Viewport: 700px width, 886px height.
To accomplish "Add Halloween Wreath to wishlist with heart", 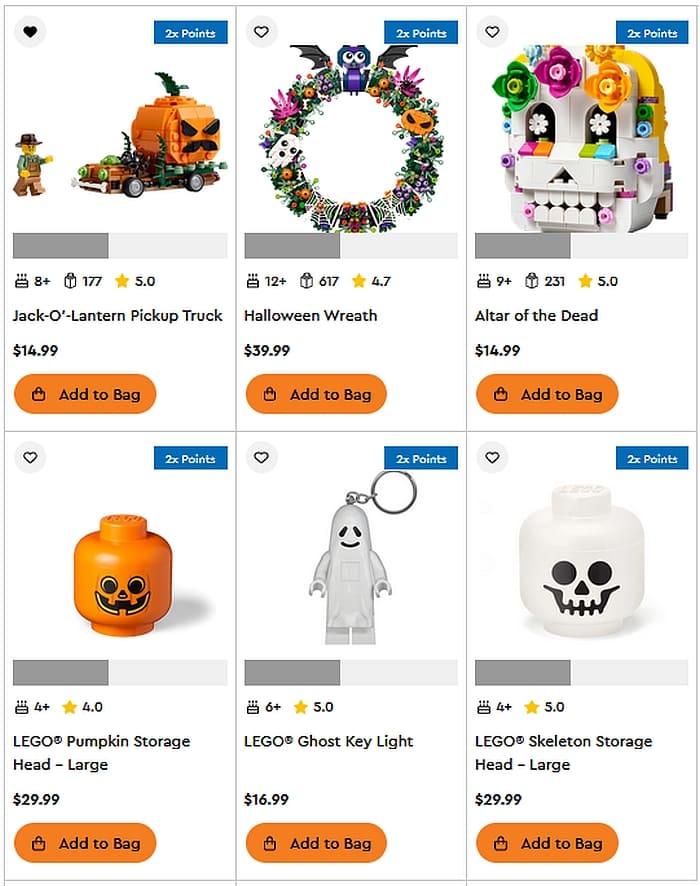I will tap(261, 32).
